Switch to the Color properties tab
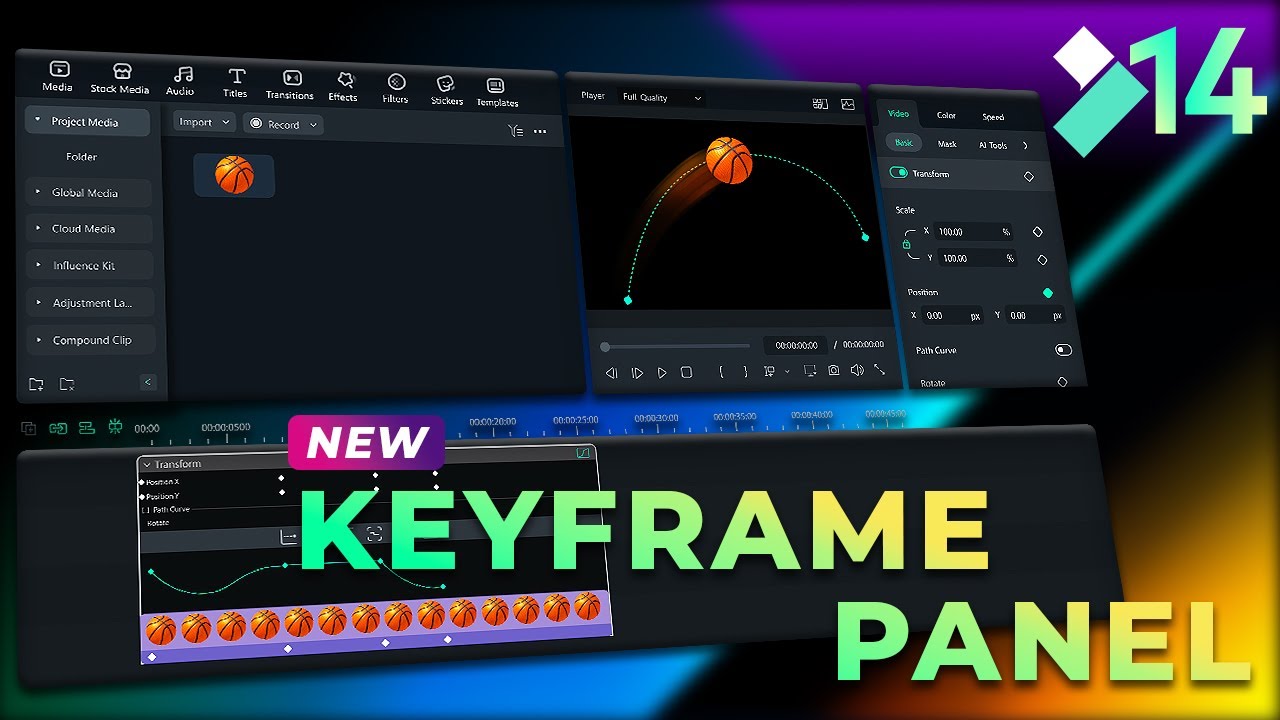 point(946,115)
